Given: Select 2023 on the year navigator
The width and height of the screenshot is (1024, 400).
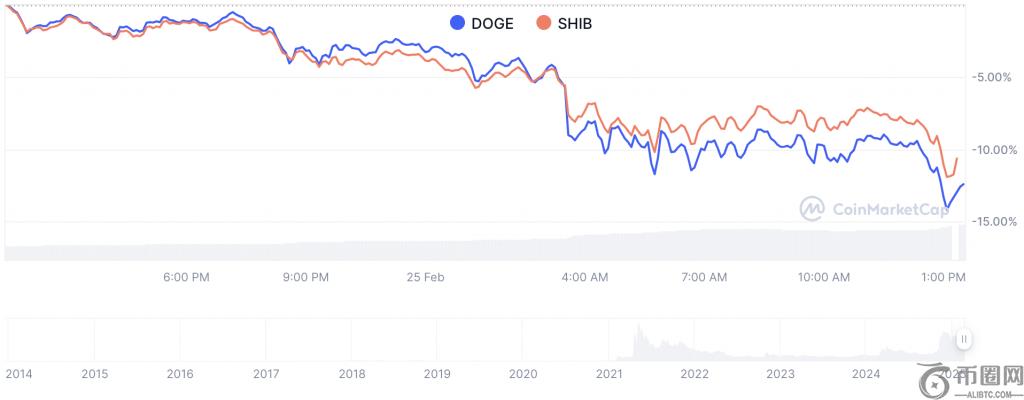Looking at the screenshot, I should pos(780,374).
